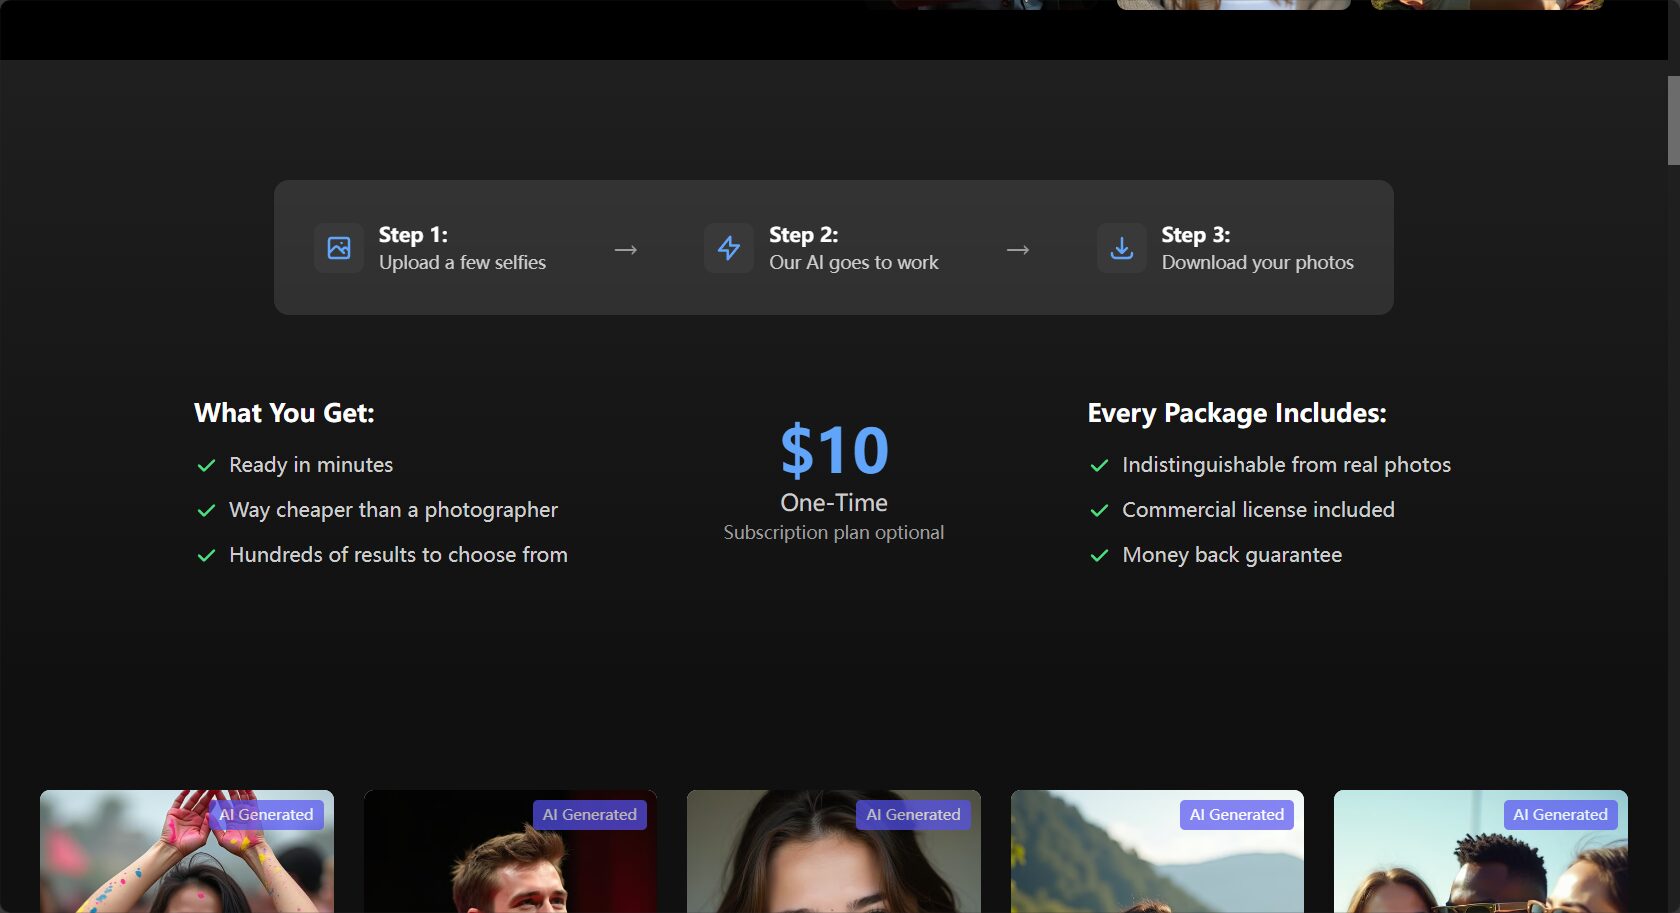
Task: Click Commercial license included text
Action: click(1258, 510)
